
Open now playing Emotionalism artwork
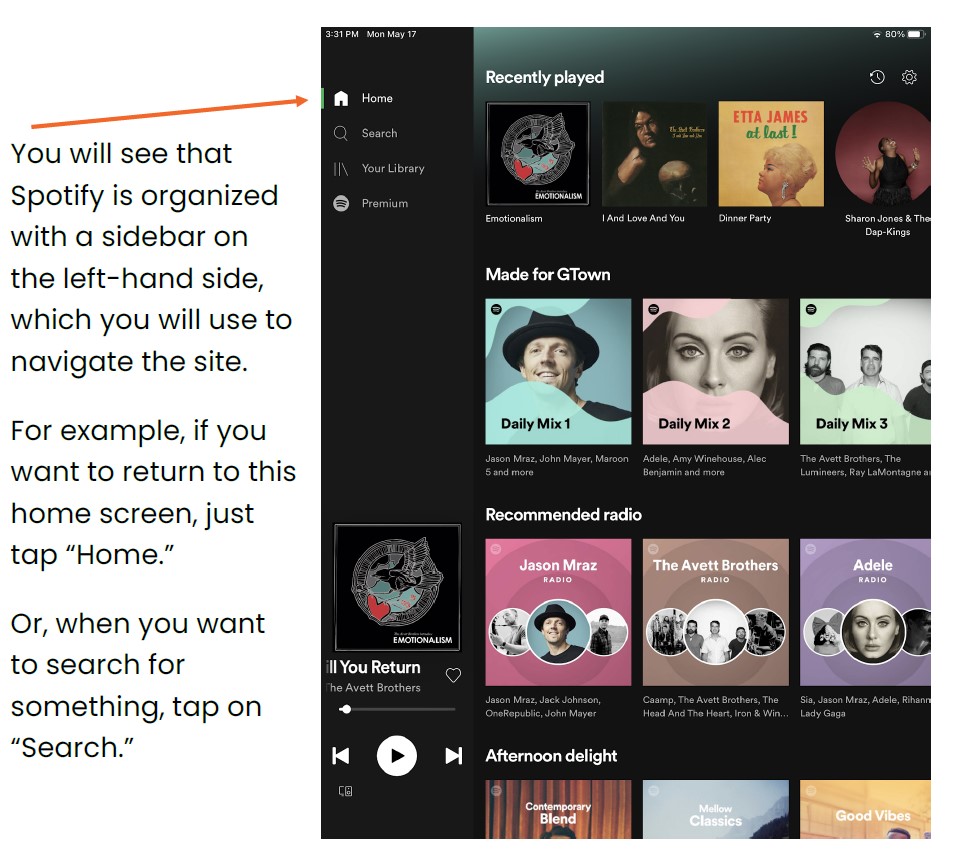[x=398, y=587]
